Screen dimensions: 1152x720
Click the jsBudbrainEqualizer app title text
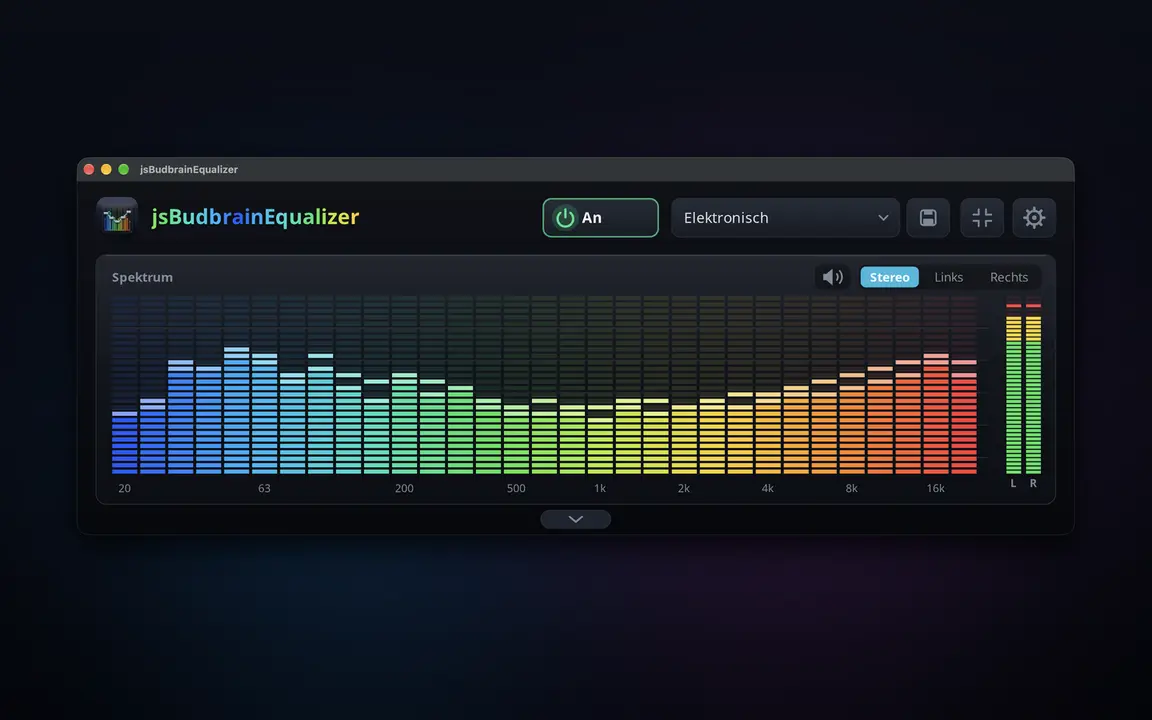pyautogui.click(x=256, y=217)
